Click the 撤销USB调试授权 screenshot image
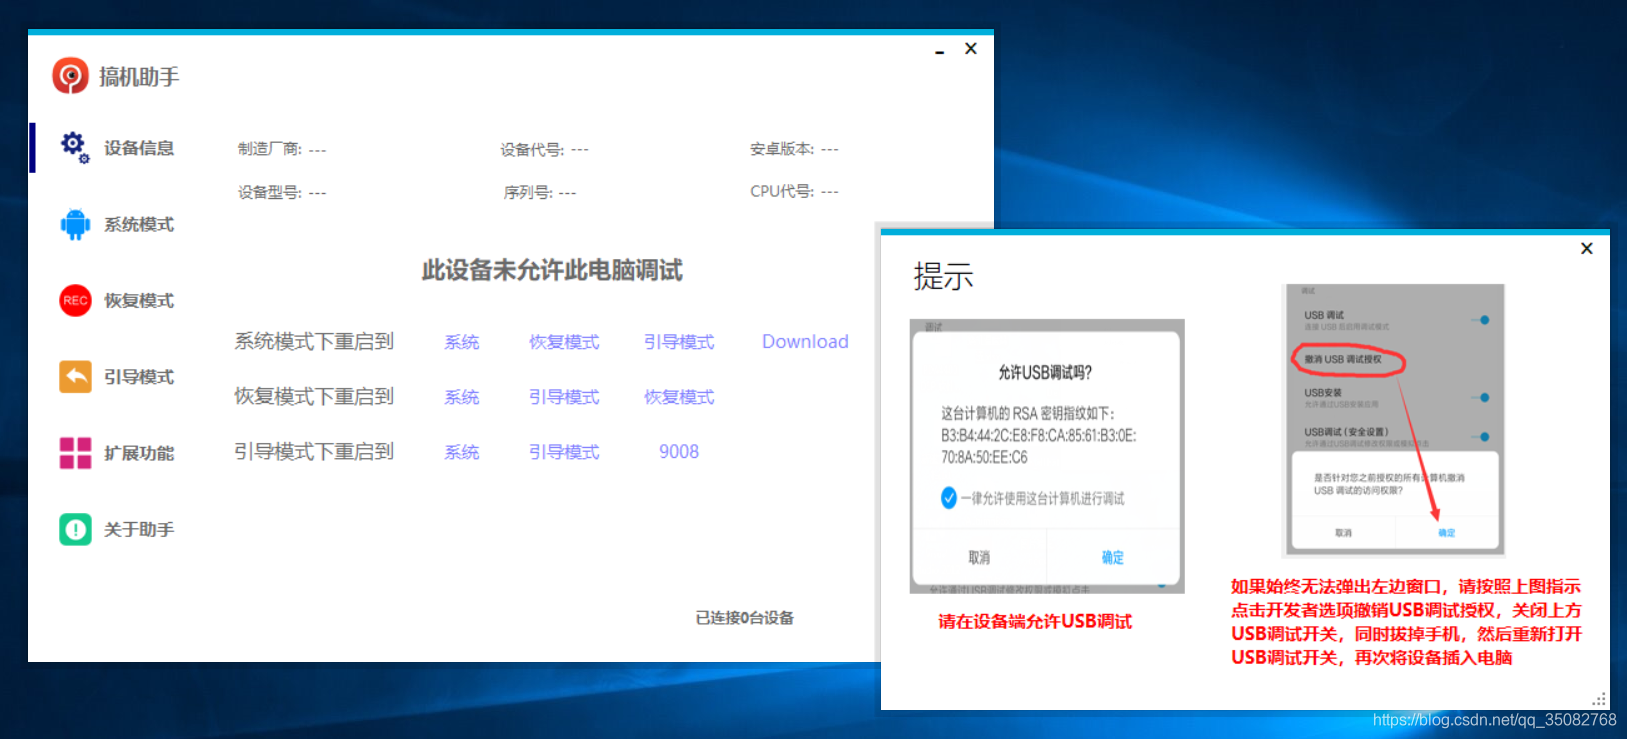This screenshot has height=739, width=1627. coord(1394,420)
